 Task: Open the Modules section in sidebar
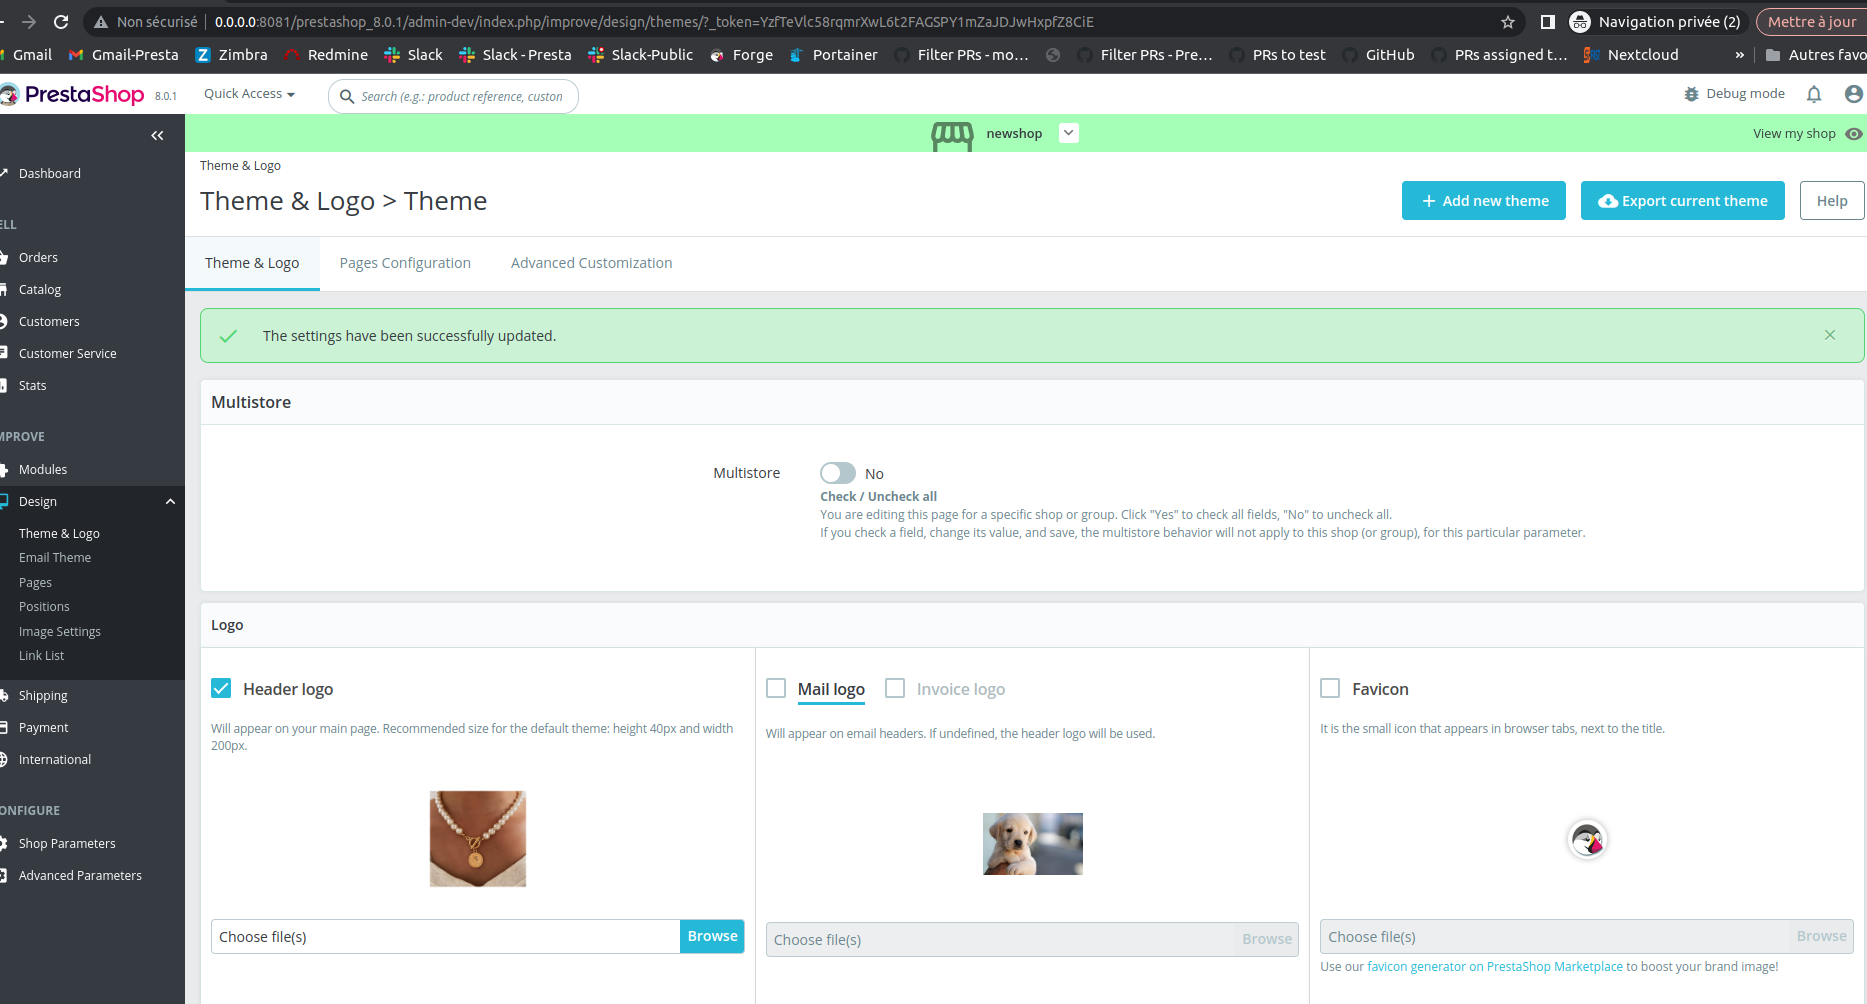coord(42,469)
